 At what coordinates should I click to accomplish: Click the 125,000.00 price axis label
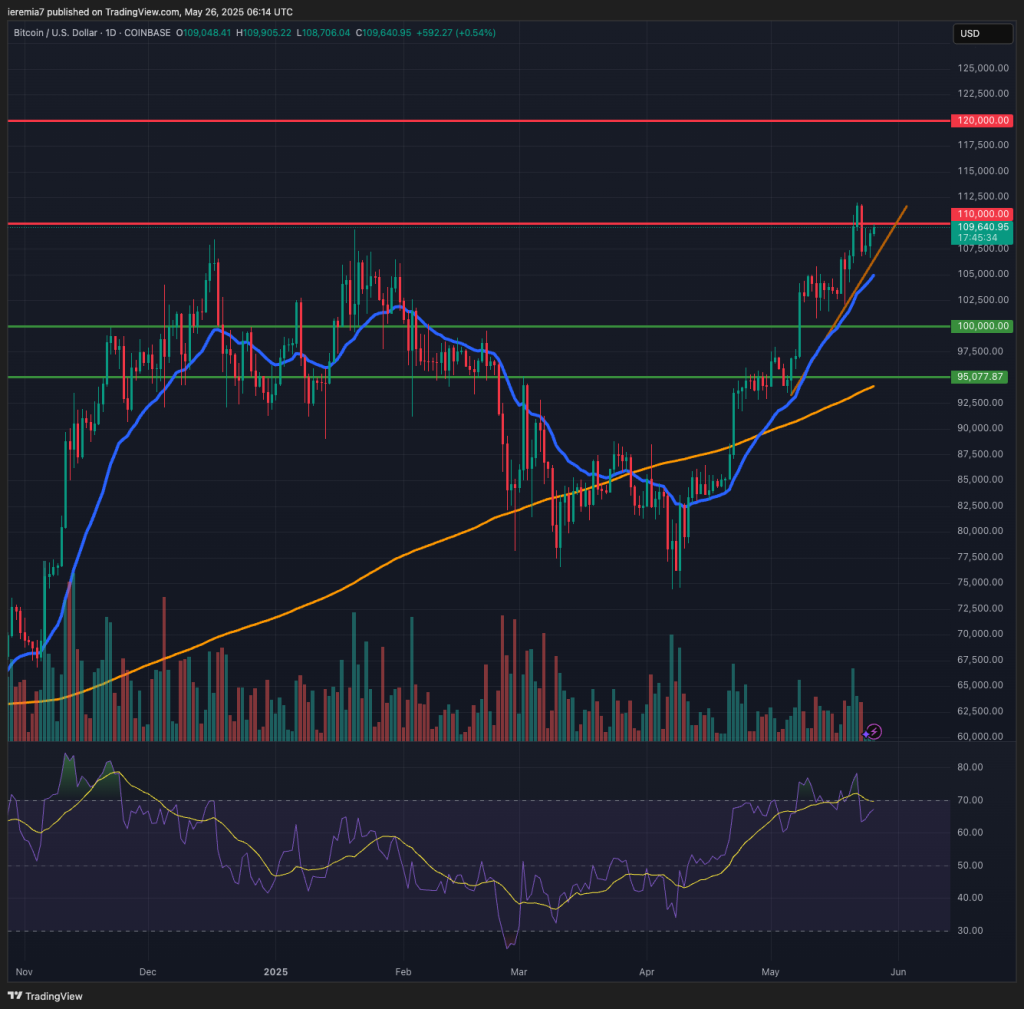tap(983, 68)
